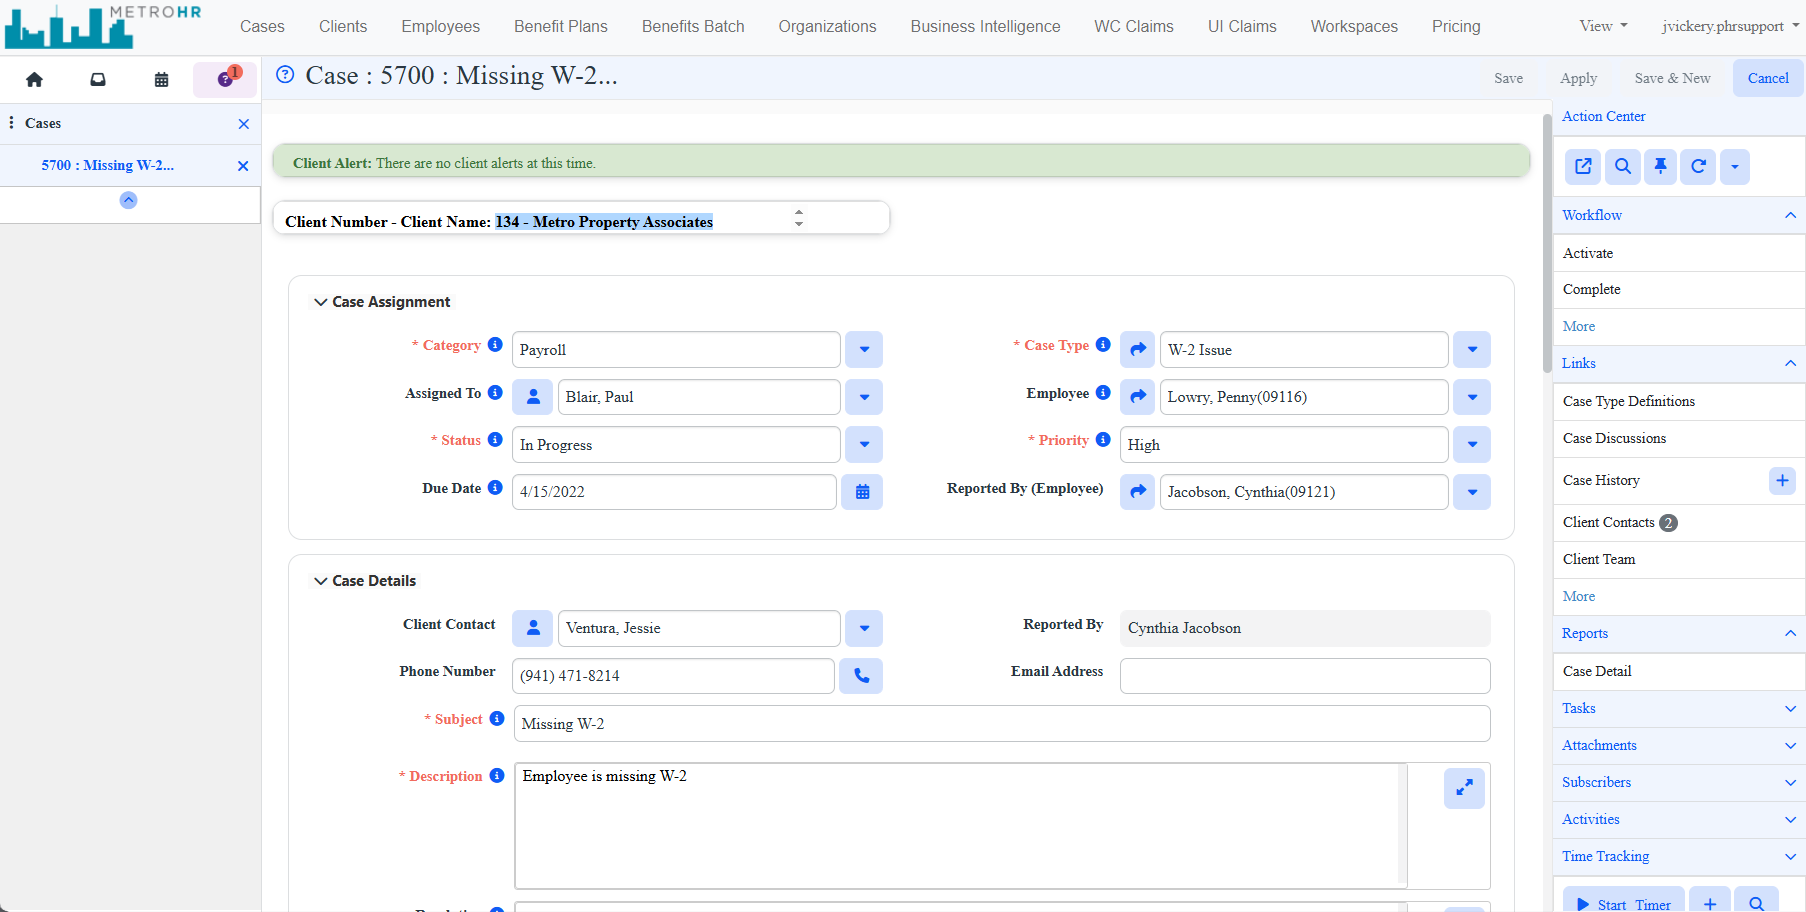Switch to the Benefit Plans menu
Viewport: 1806px width, 912px height.
point(560,26)
